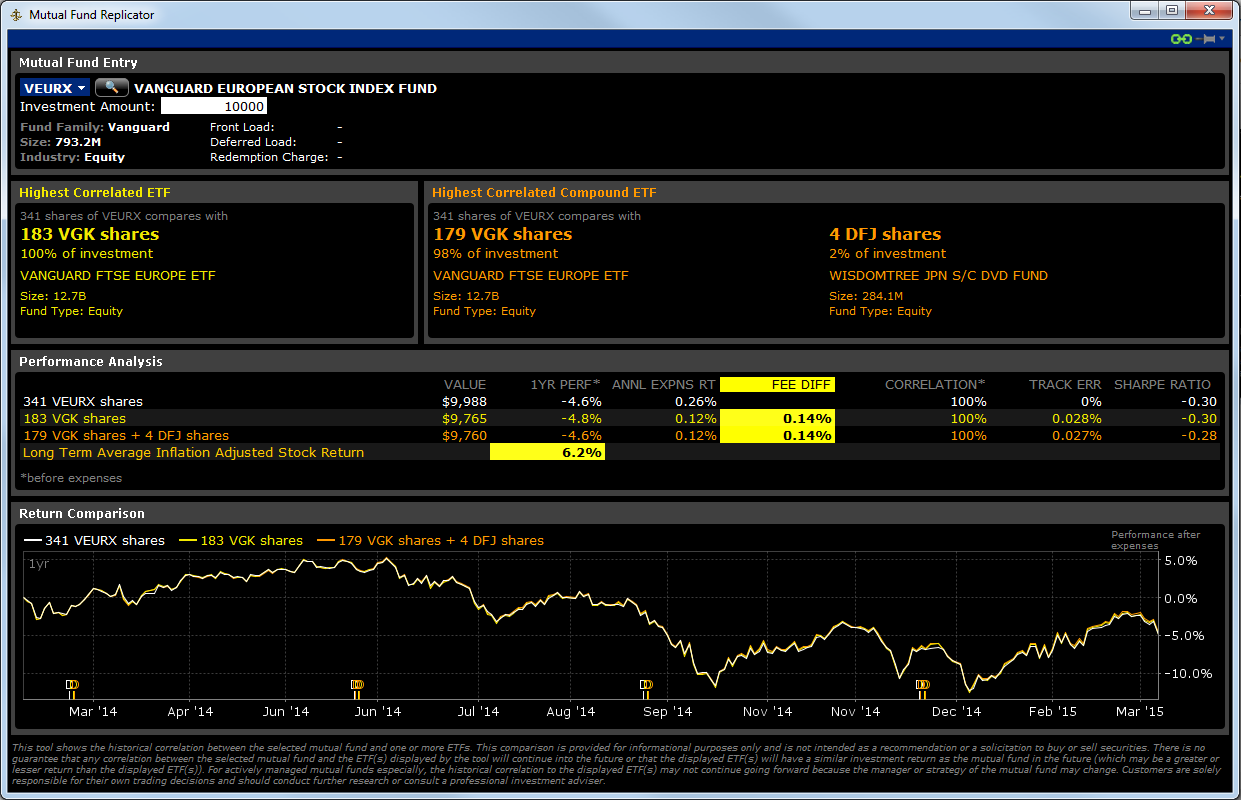The width and height of the screenshot is (1241, 800).
Task: Click the -0.28 Sharpe ratio cell
Action: 1199,435
